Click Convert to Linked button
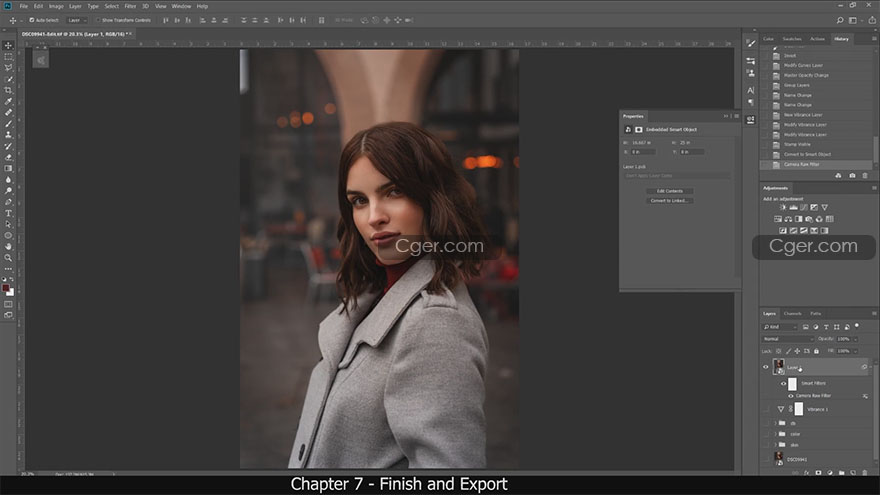Image resolution: width=880 pixels, height=495 pixels. coord(670,200)
